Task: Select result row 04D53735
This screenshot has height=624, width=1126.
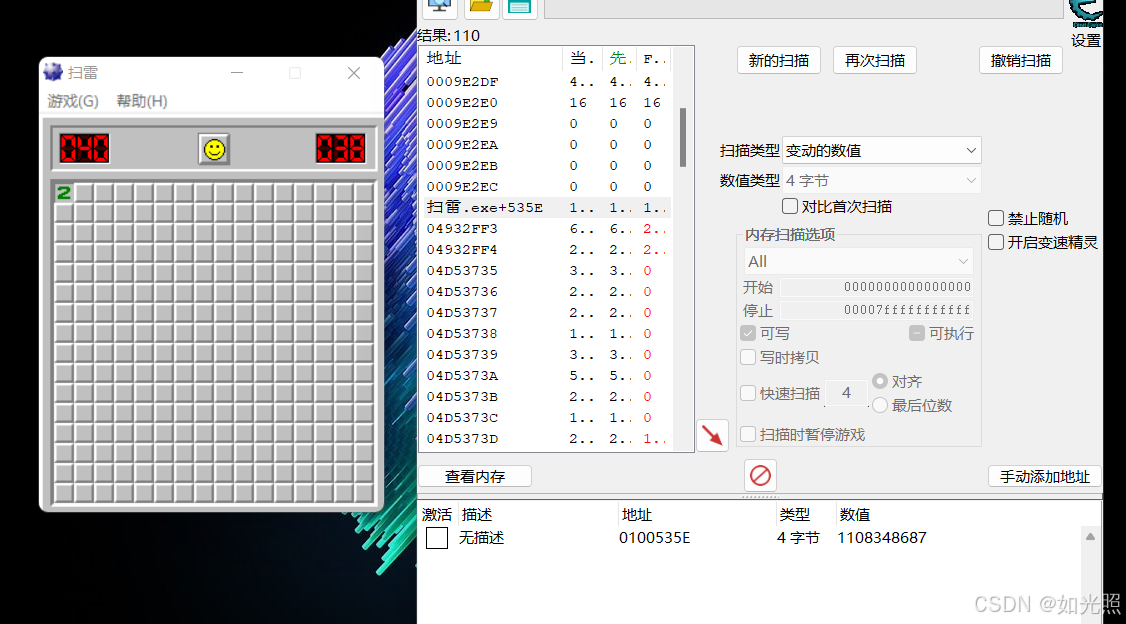Action: [547, 271]
